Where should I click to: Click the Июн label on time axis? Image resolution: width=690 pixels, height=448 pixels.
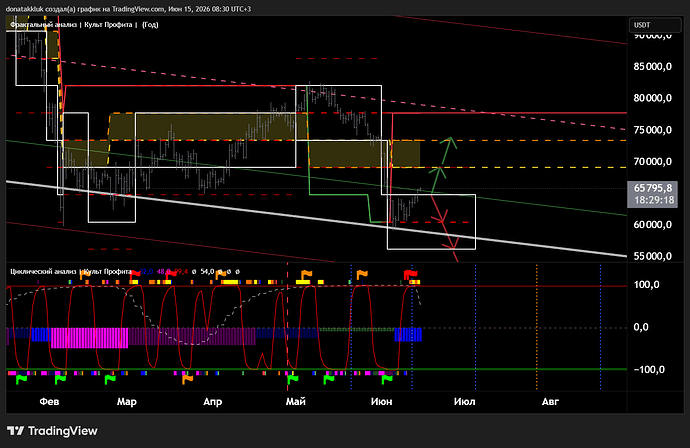click(x=382, y=401)
